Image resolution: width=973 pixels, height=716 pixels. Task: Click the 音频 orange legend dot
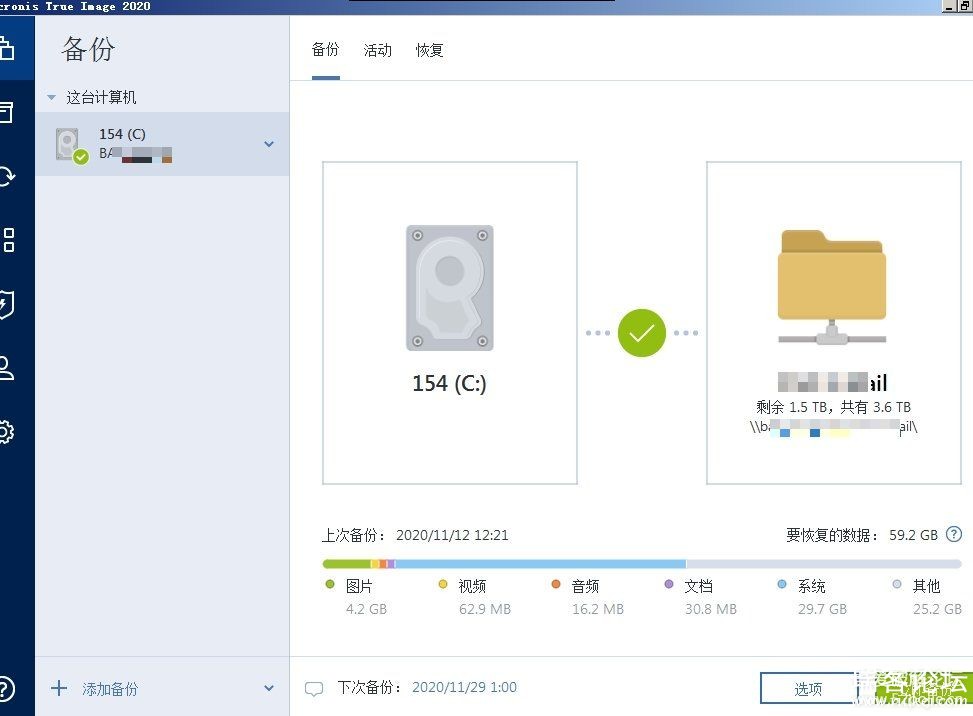(x=556, y=584)
